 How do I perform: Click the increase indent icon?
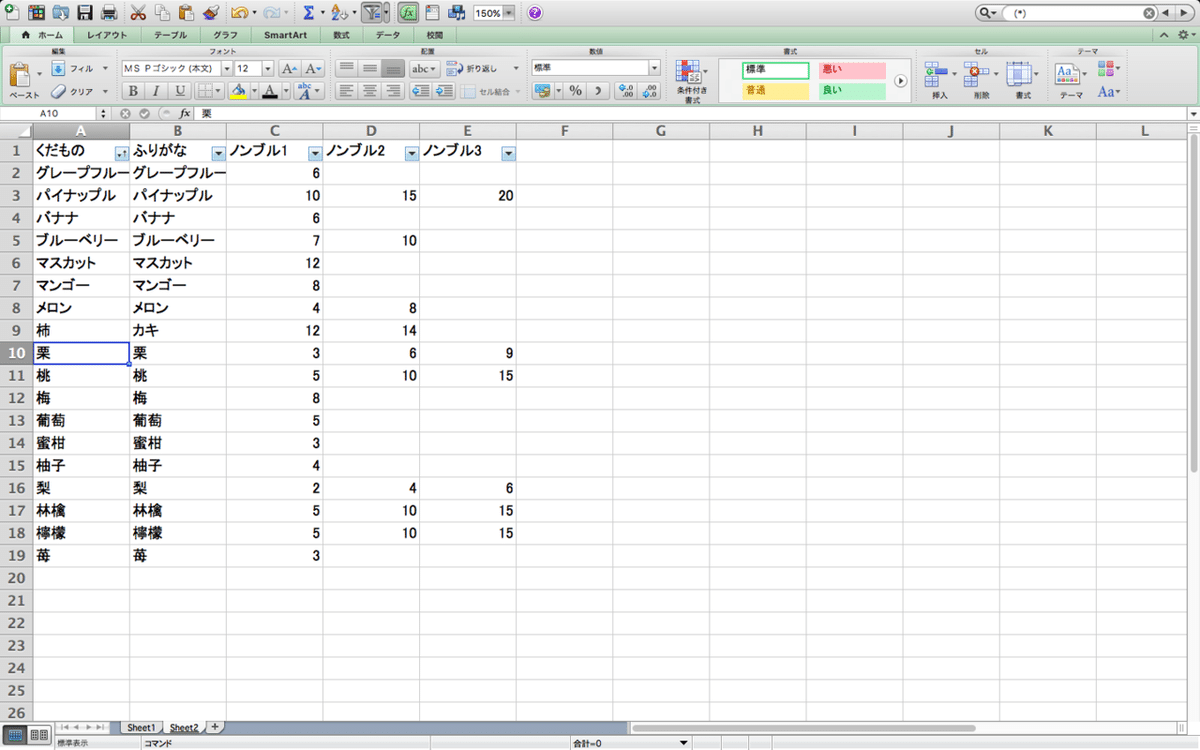click(444, 91)
